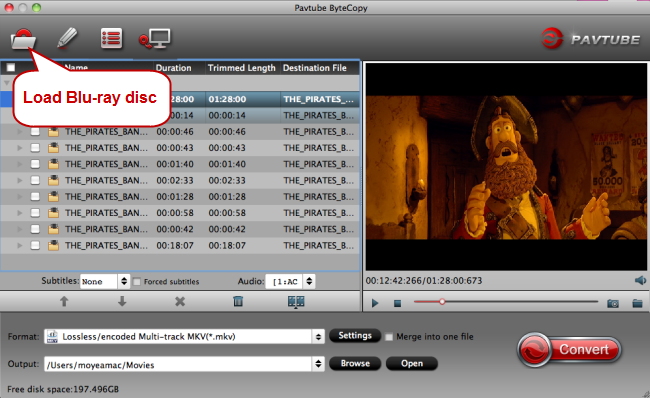Open the Subtitles None dropdown

click(105, 282)
